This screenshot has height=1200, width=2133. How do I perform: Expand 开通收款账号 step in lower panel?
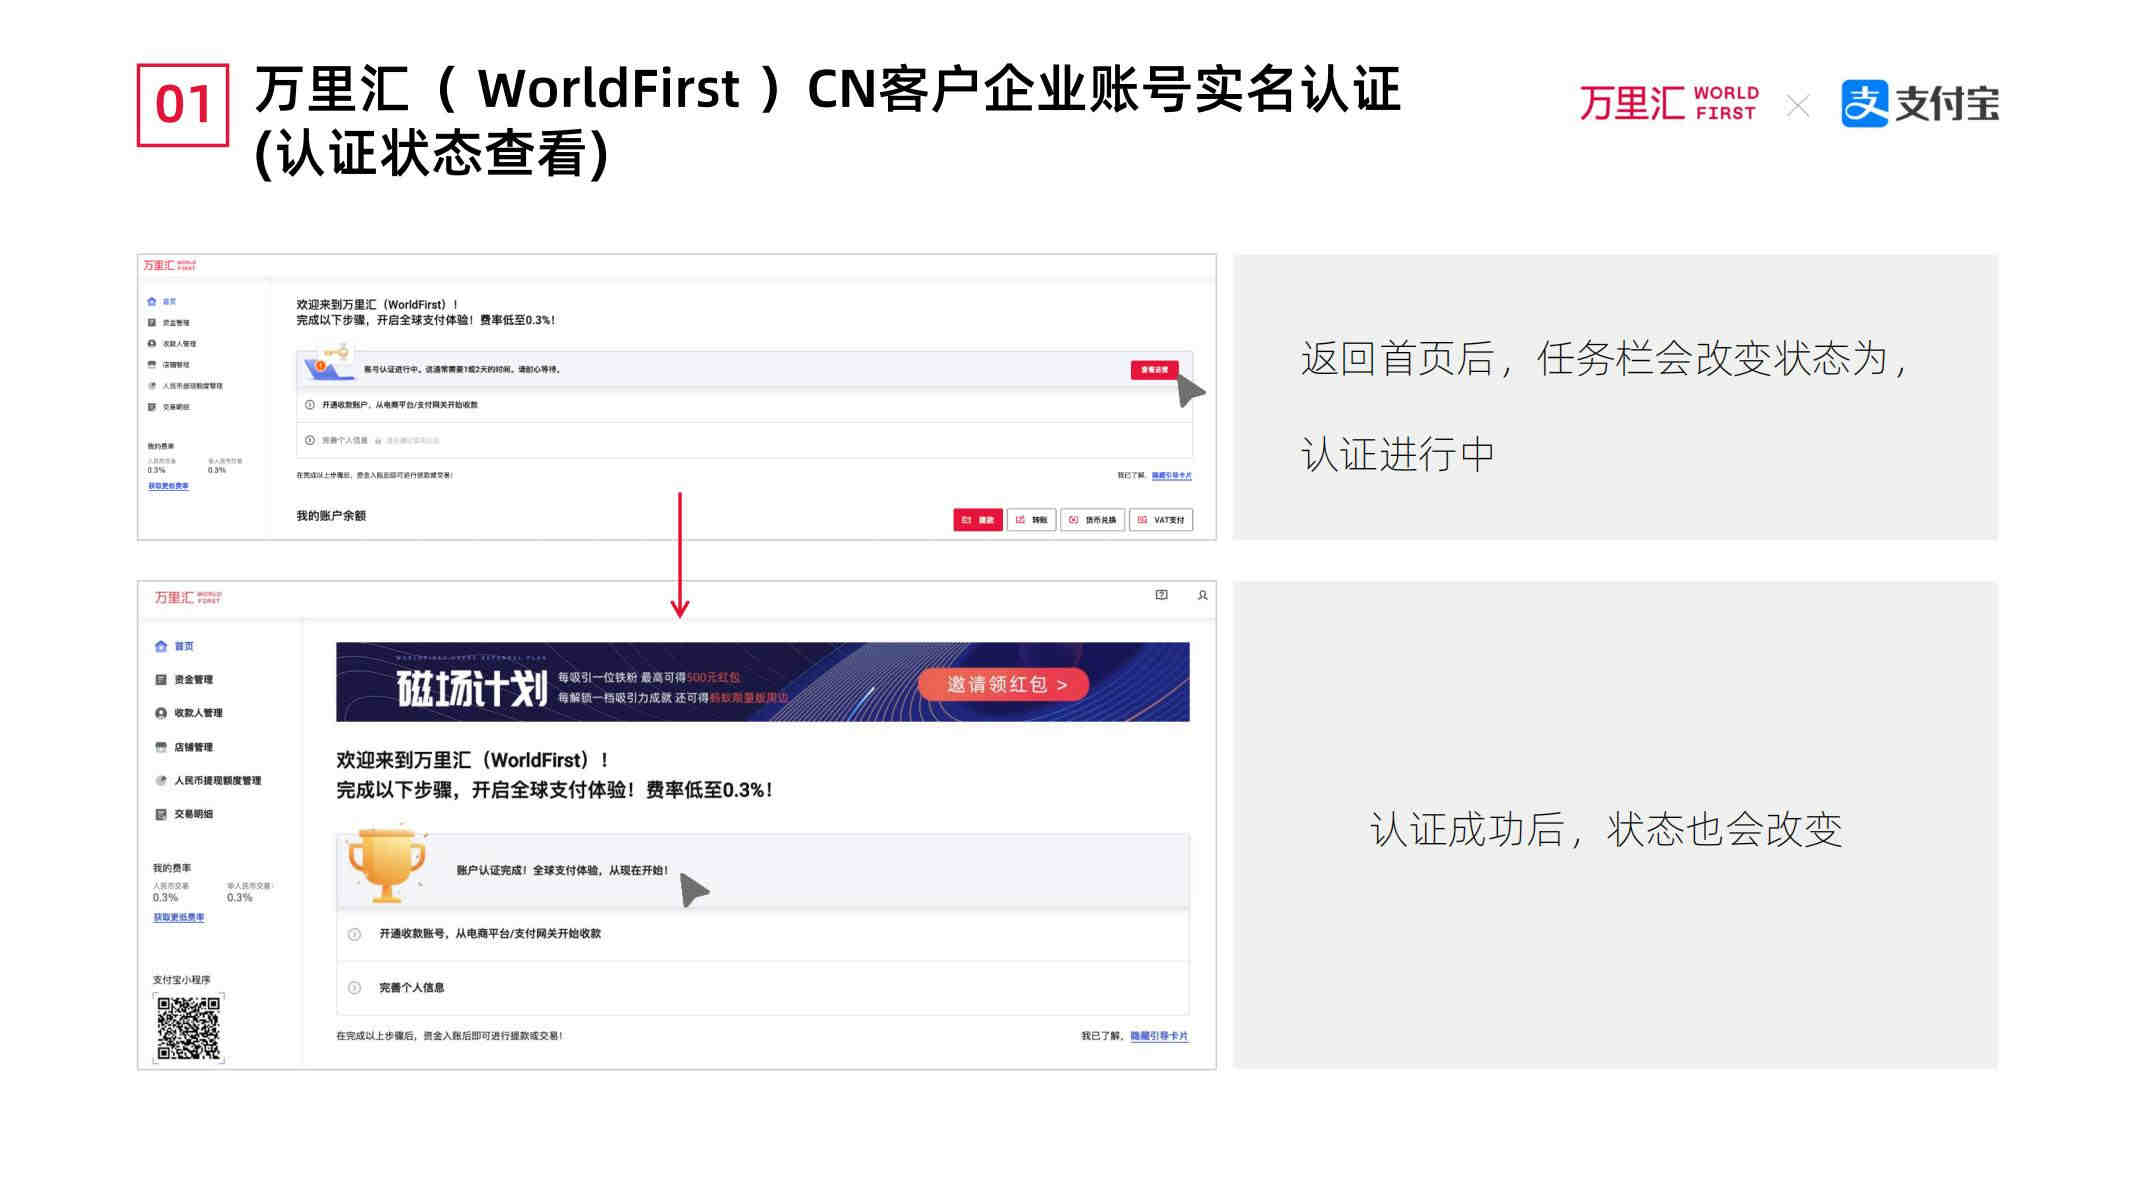489,934
